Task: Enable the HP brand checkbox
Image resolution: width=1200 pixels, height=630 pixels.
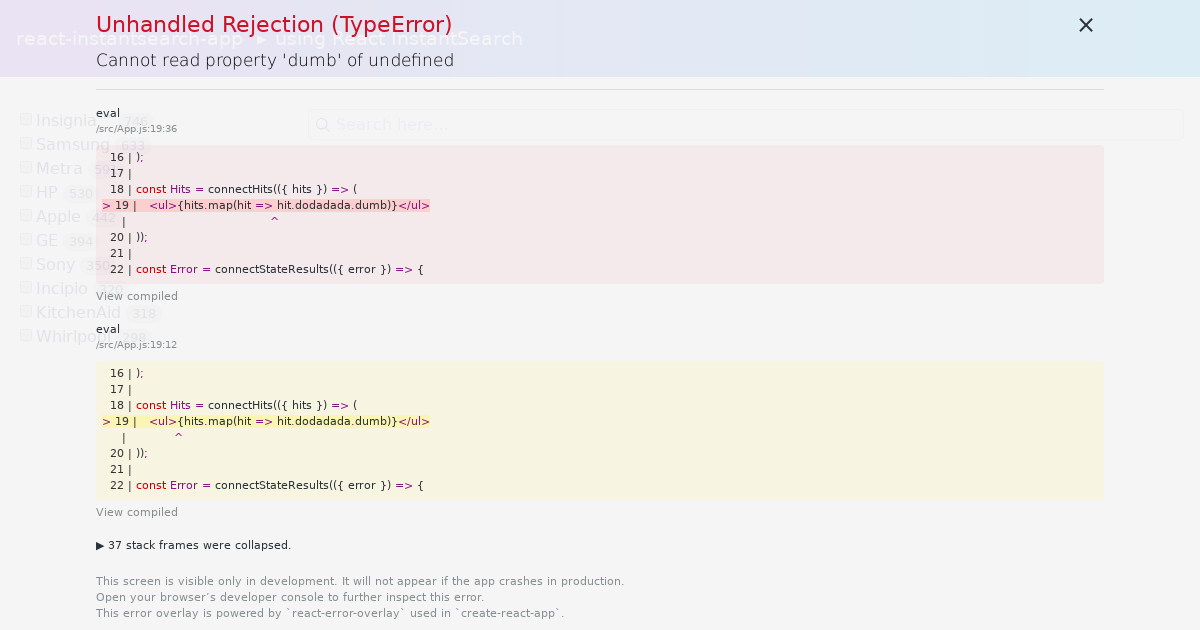Action: pos(25,190)
